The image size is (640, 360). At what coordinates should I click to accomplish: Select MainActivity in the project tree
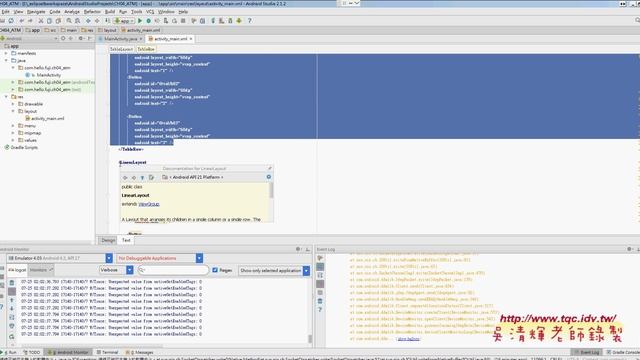click(43, 75)
